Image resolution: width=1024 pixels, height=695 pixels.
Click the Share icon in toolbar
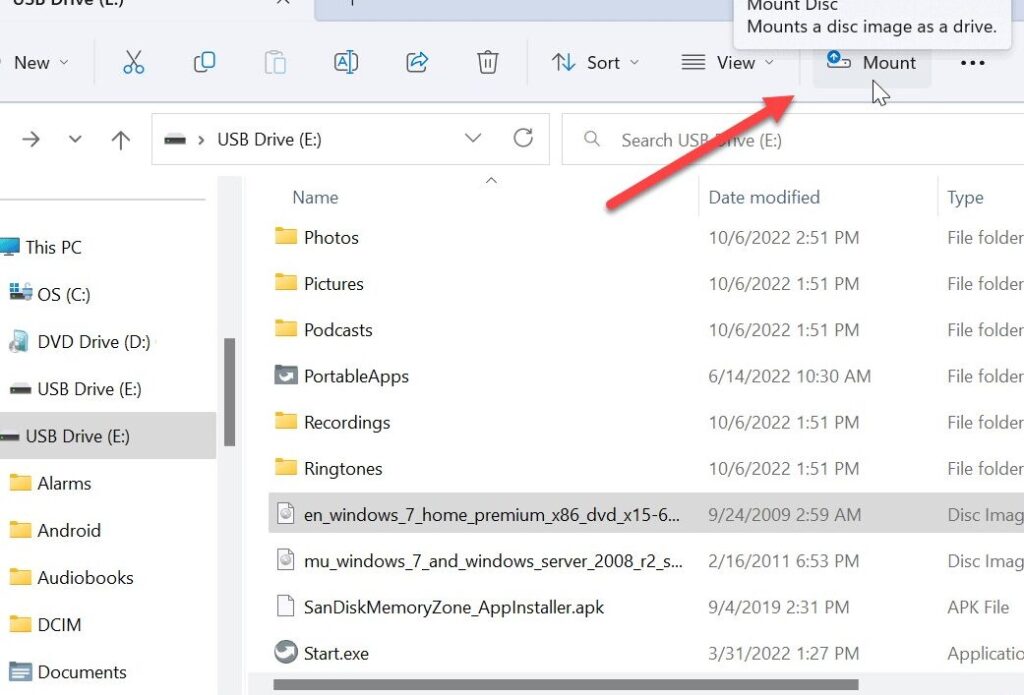(x=417, y=63)
